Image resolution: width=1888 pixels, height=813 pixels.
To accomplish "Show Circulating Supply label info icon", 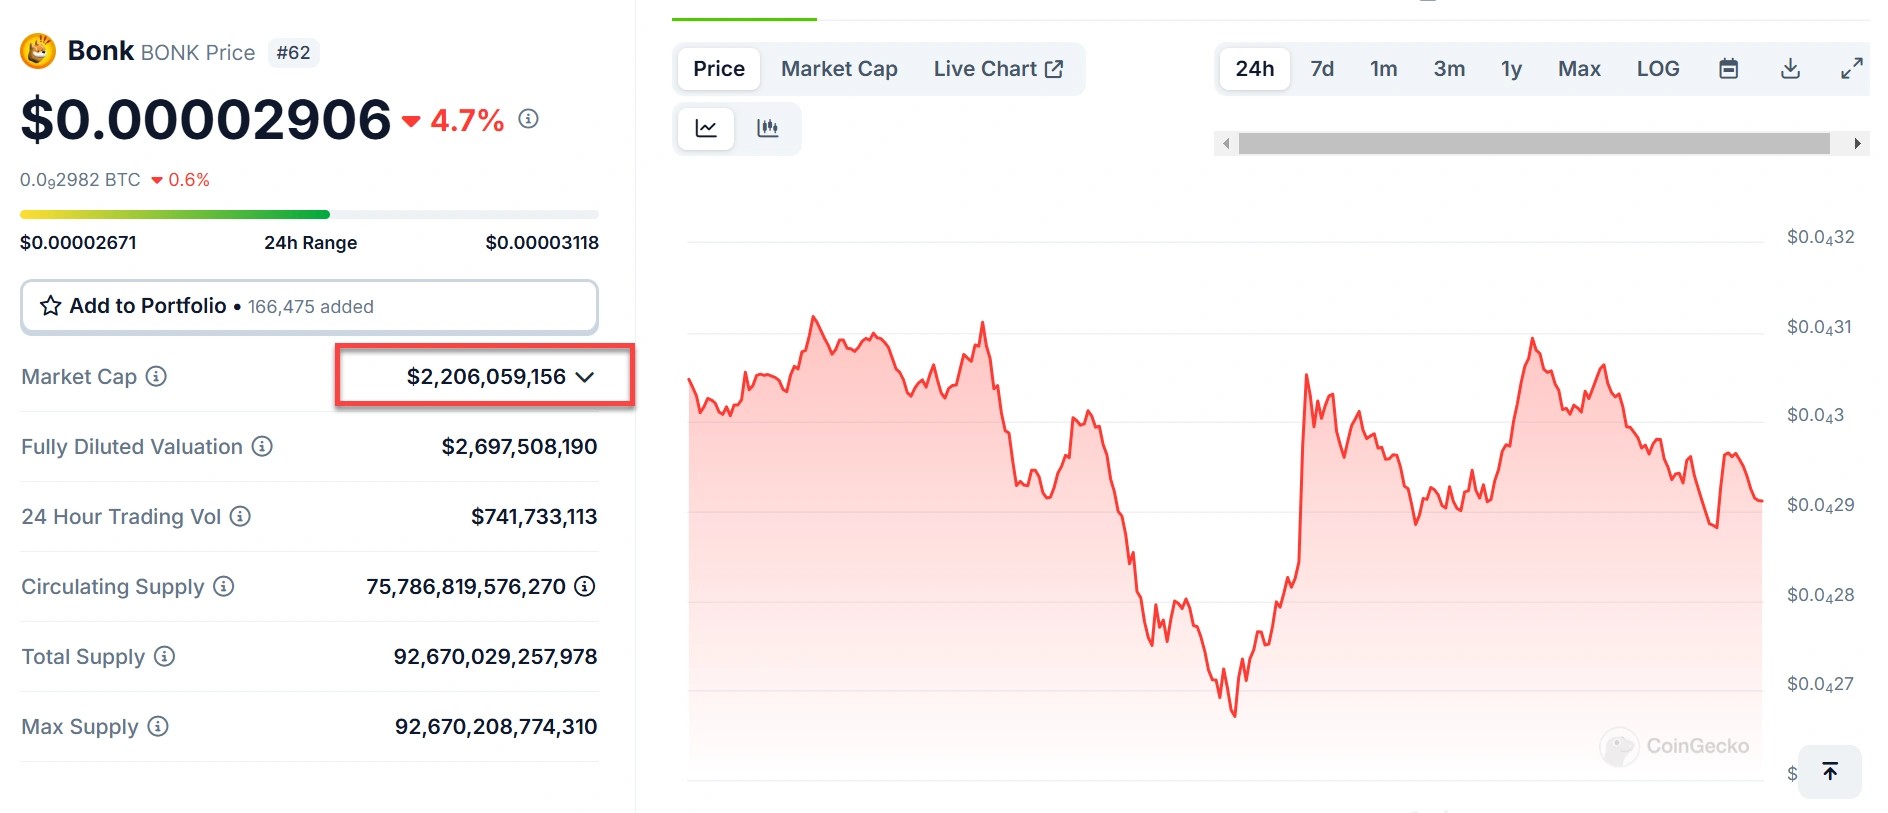I will pyautogui.click(x=224, y=586).
